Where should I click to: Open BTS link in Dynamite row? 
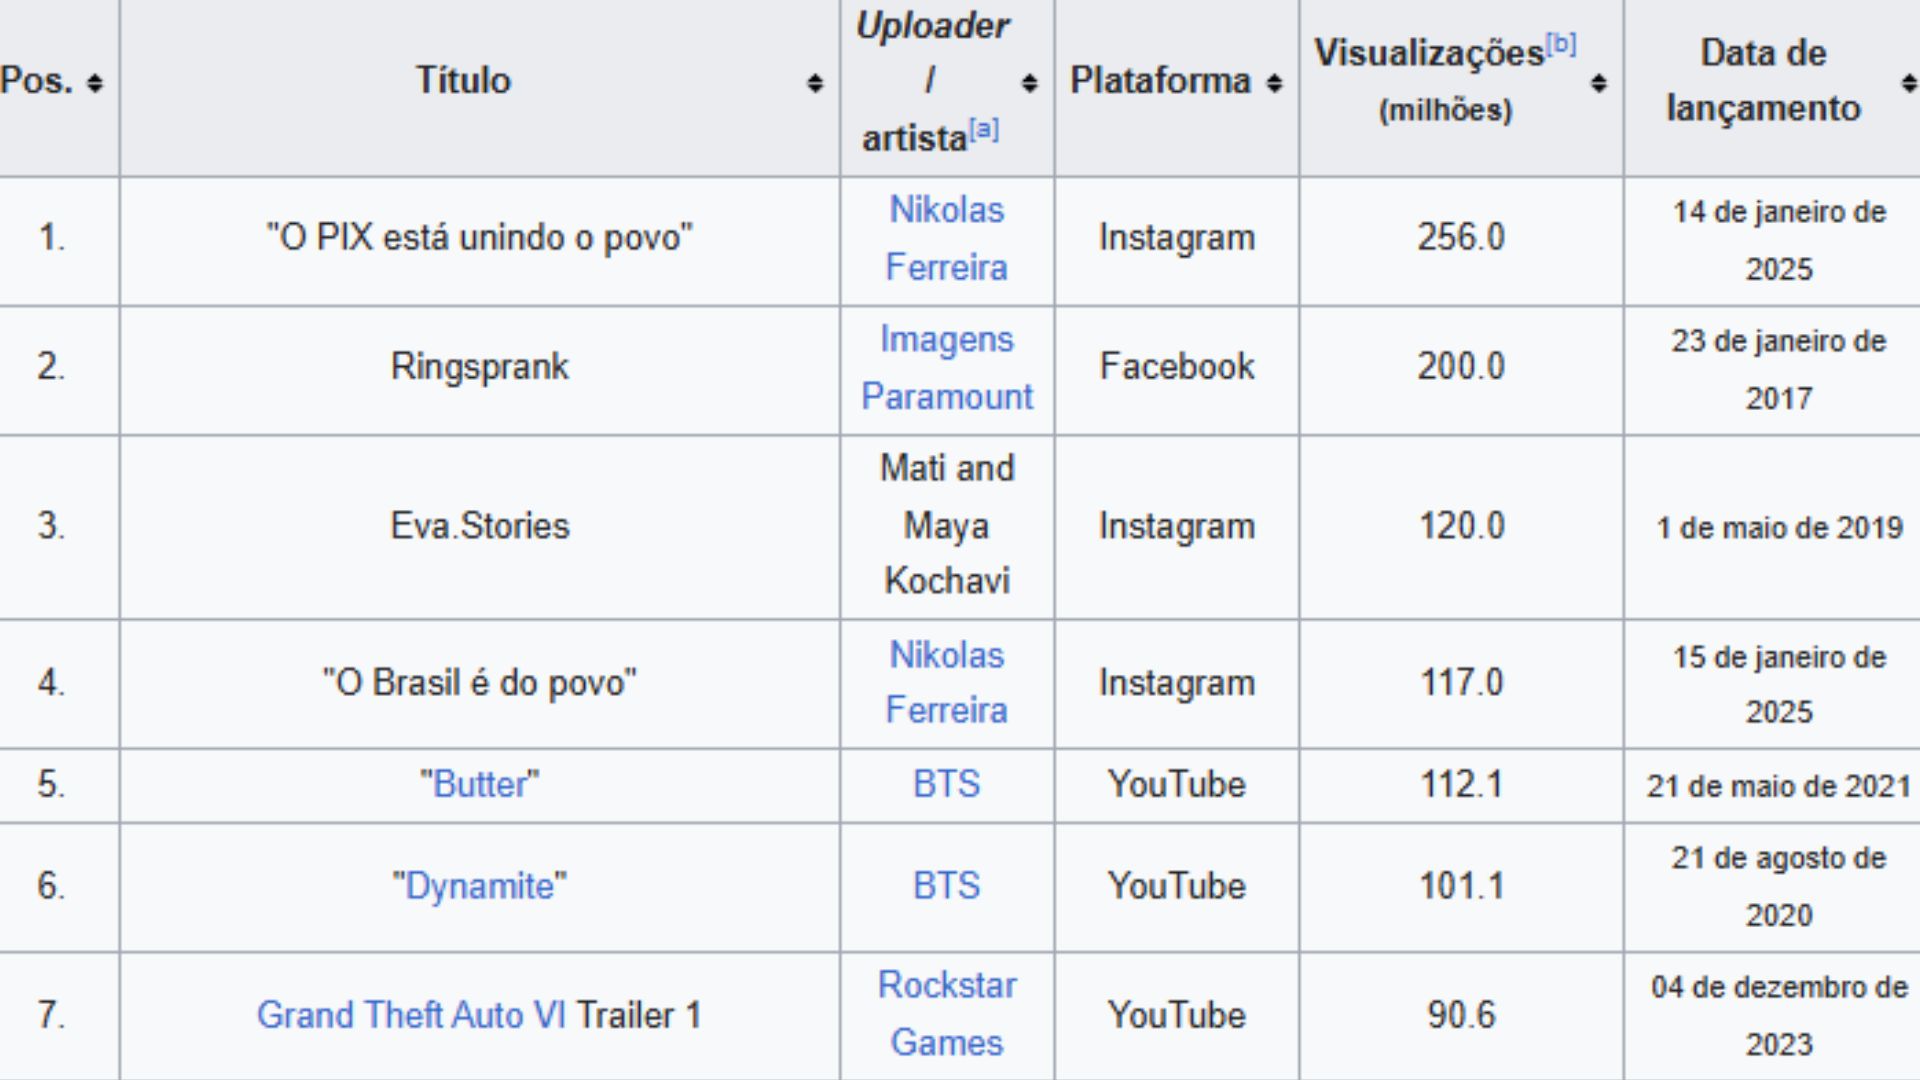coord(946,886)
